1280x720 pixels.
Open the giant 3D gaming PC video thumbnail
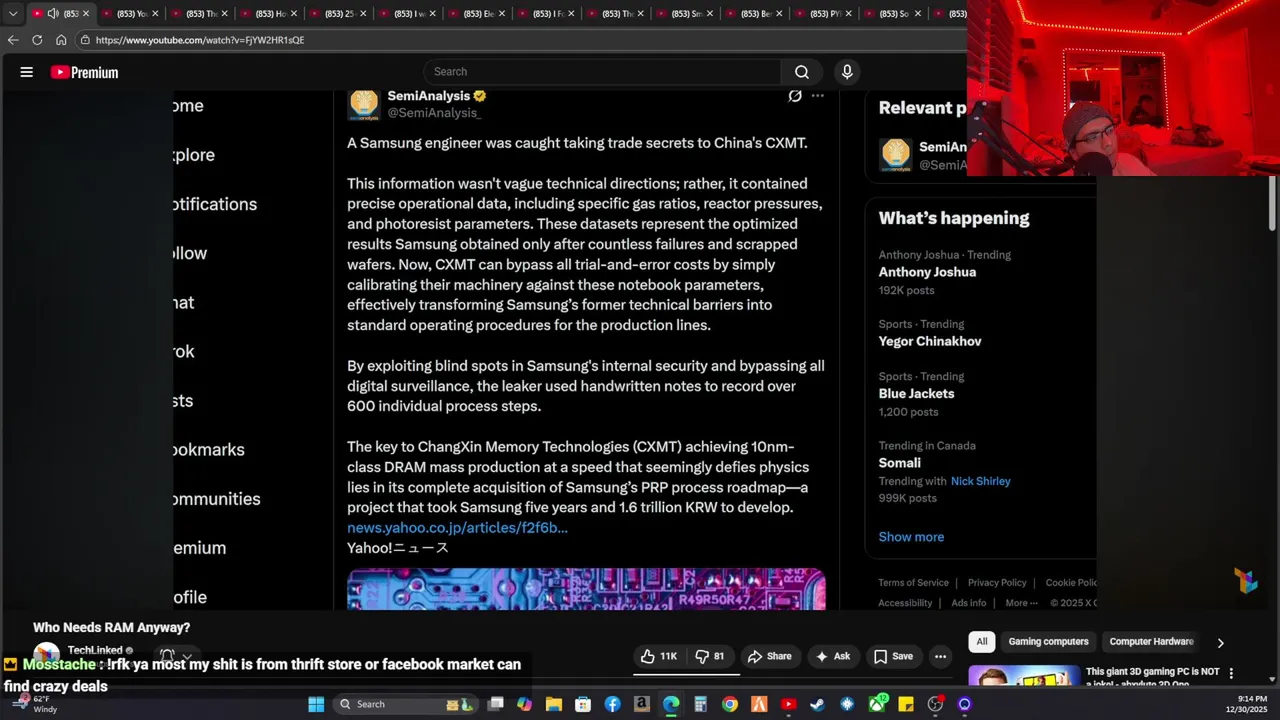pos(1025,677)
